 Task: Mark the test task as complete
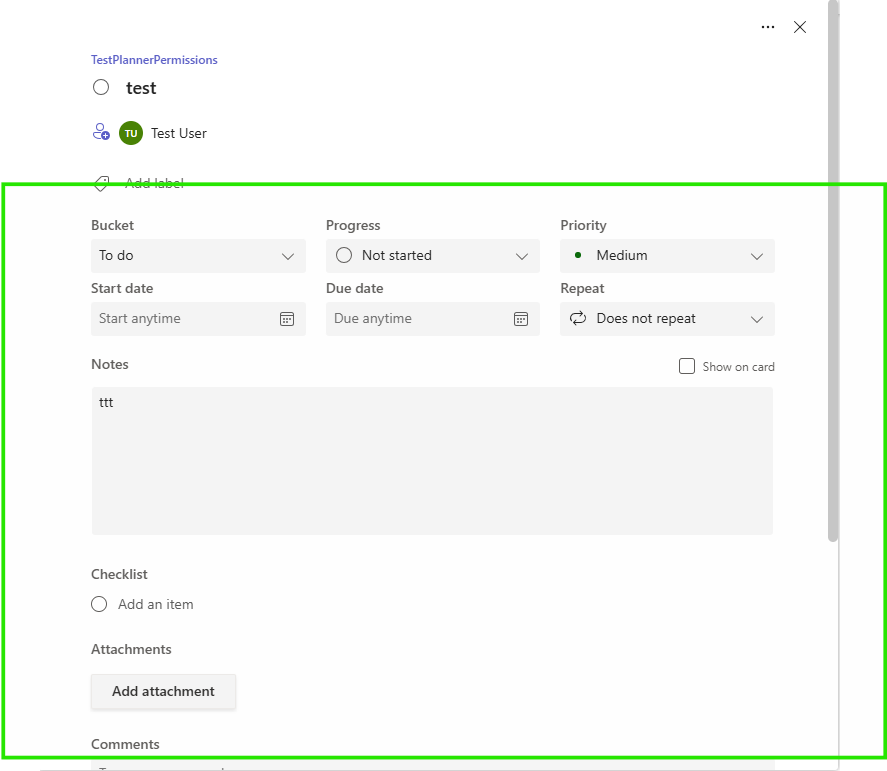click(x=101, y=87)
